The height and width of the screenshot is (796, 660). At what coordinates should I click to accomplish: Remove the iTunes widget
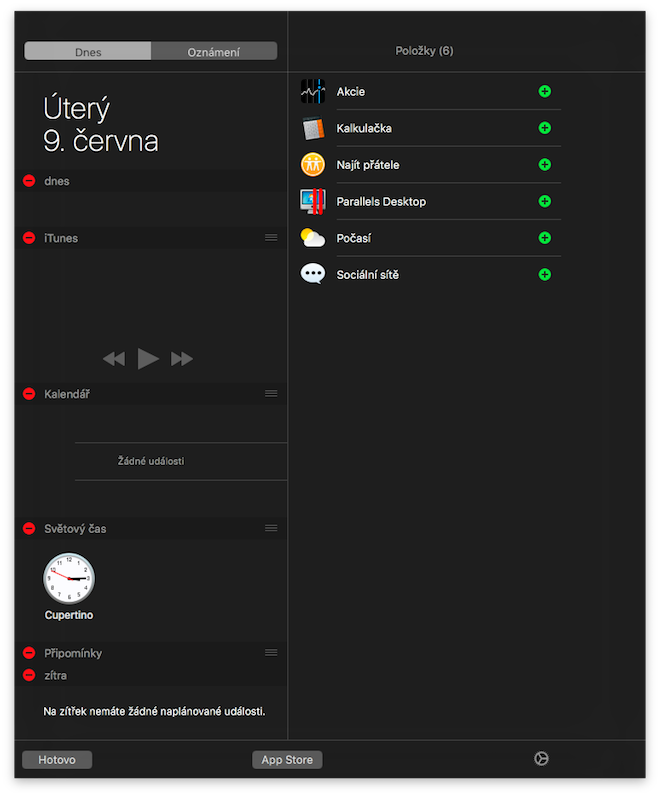[29, 238]
